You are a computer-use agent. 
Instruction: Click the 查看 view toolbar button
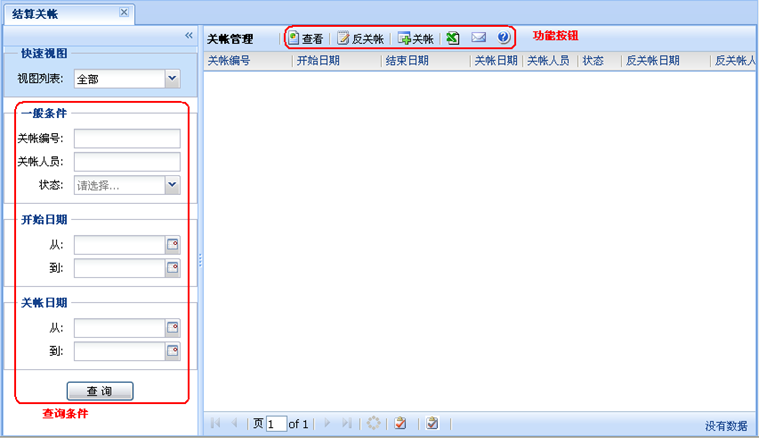(305, 38)
